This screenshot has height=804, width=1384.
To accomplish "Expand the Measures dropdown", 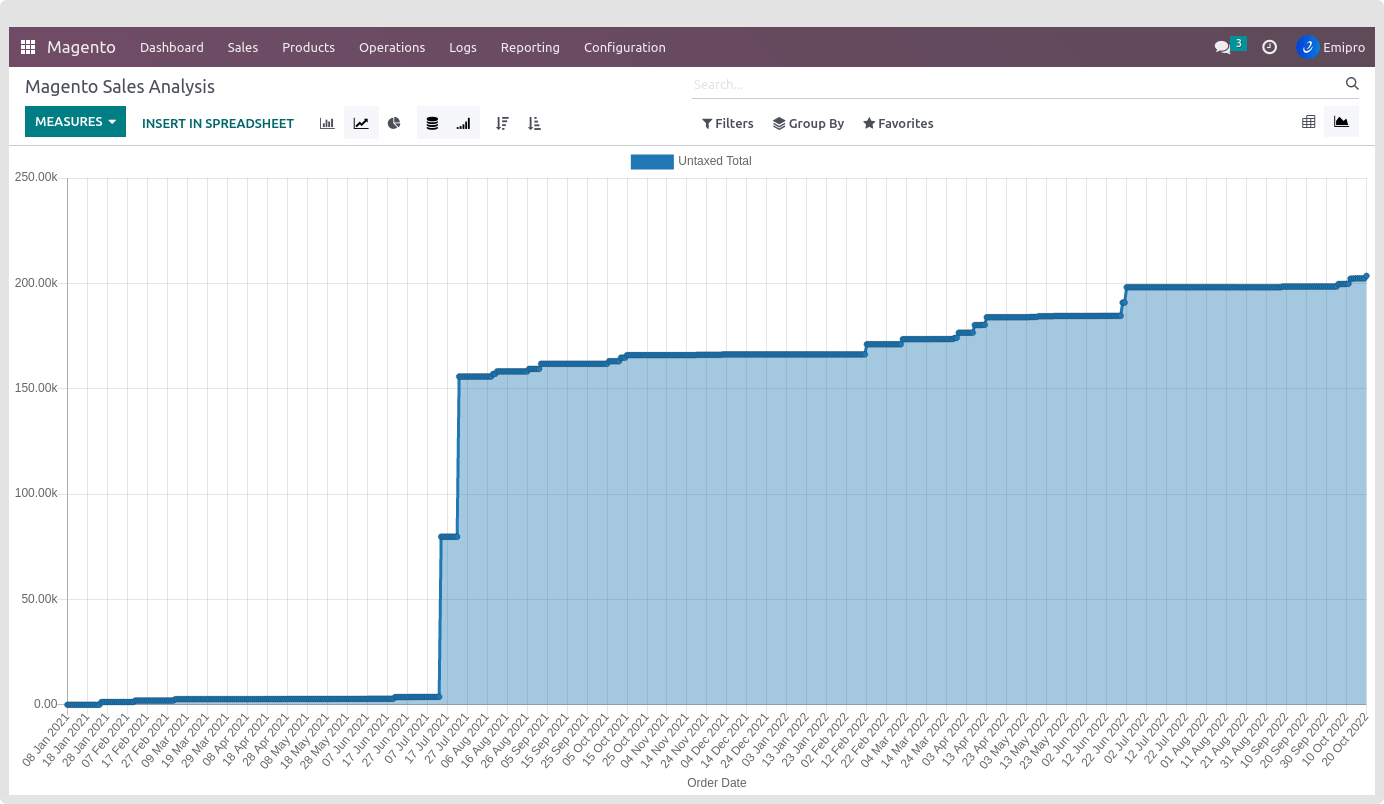I will coord(75,122).
